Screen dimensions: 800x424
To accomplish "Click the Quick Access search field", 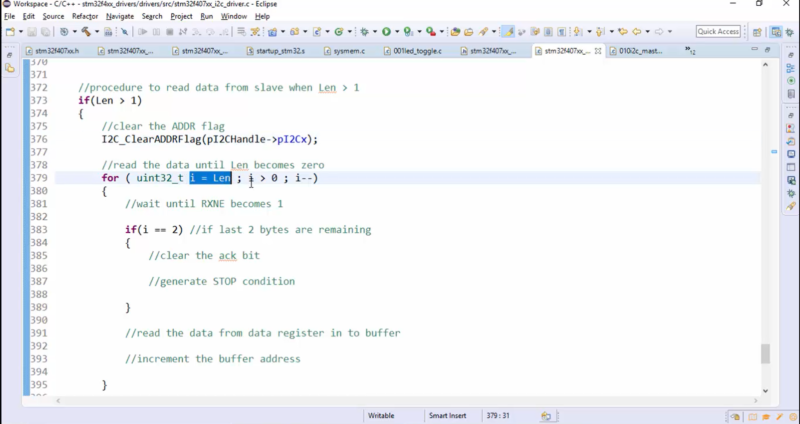I will 717,32.
